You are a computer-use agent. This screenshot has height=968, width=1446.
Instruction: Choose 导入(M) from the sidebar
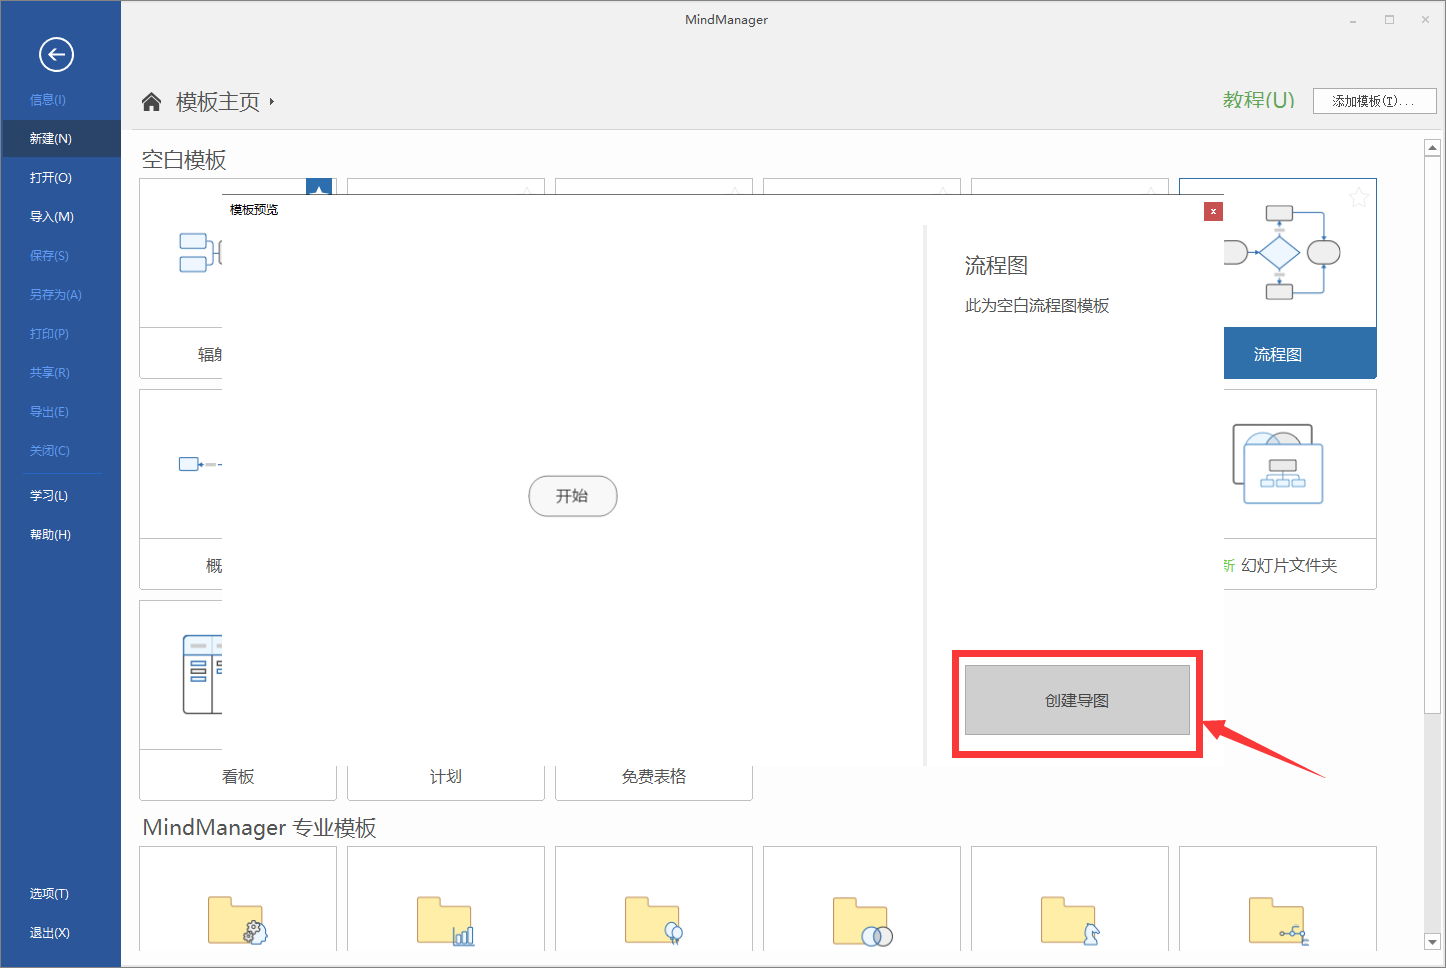click(52, 217)
